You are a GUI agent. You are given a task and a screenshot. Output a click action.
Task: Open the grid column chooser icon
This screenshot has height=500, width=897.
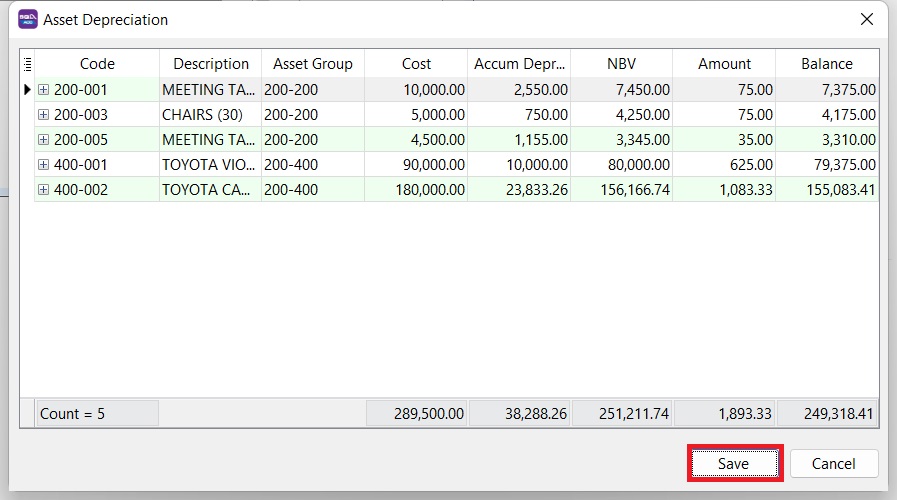27,64
